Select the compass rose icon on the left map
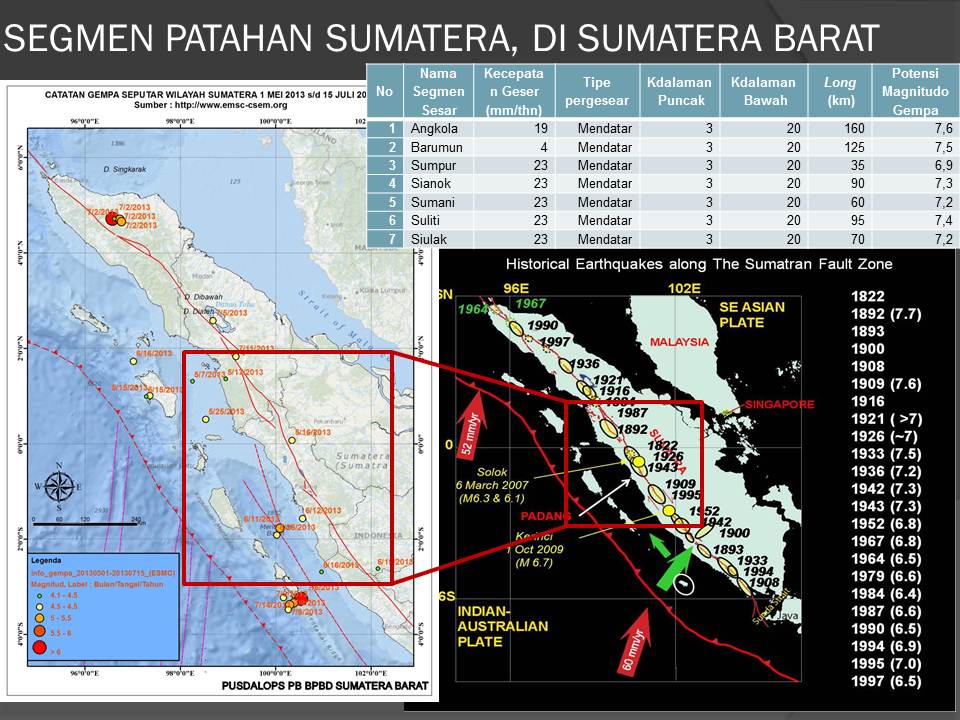This screenshot has height=720, width=960. (x=60, y=485)
